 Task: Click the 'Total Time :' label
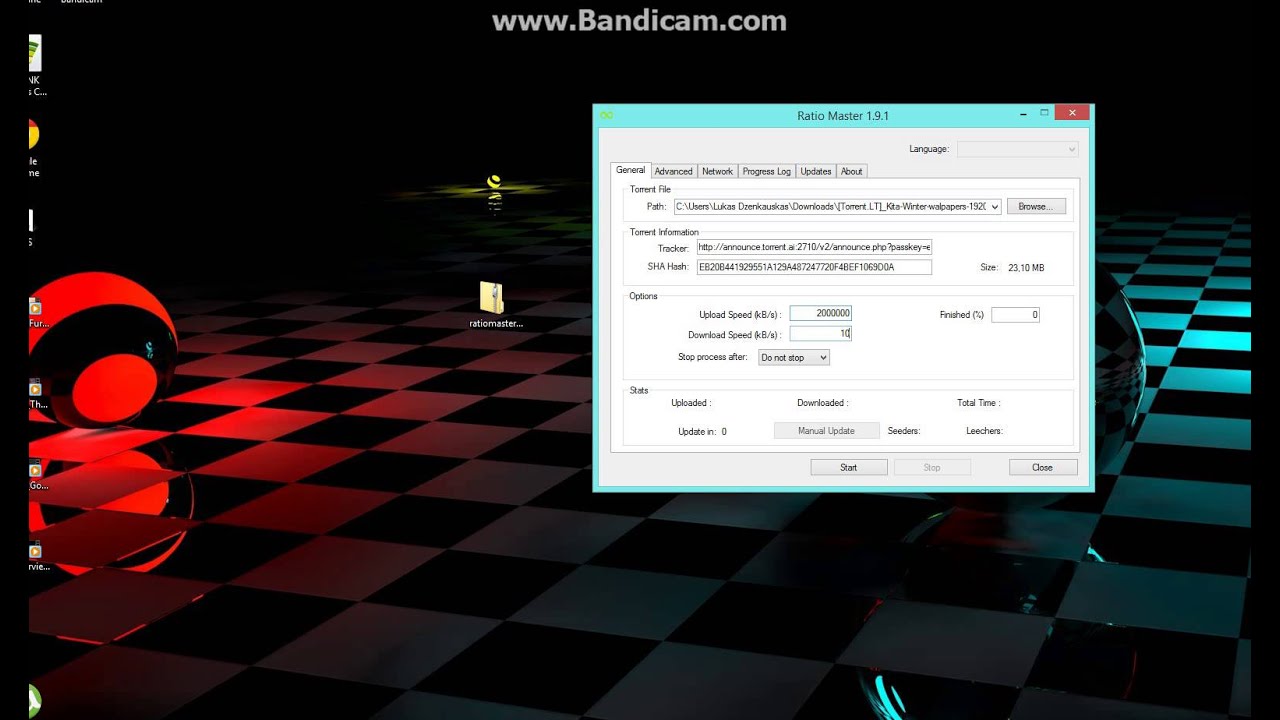pos(978,403)
